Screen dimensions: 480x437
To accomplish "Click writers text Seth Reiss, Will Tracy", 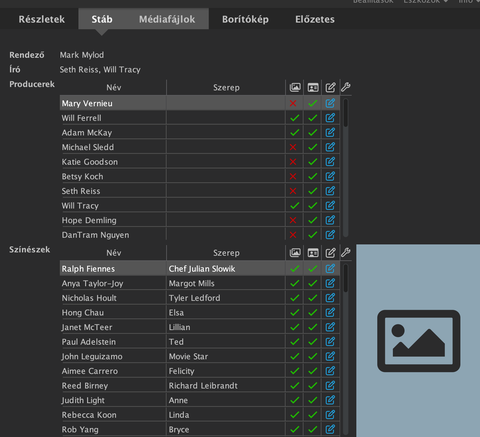I will pyautogui.click(x=100, y=70).
